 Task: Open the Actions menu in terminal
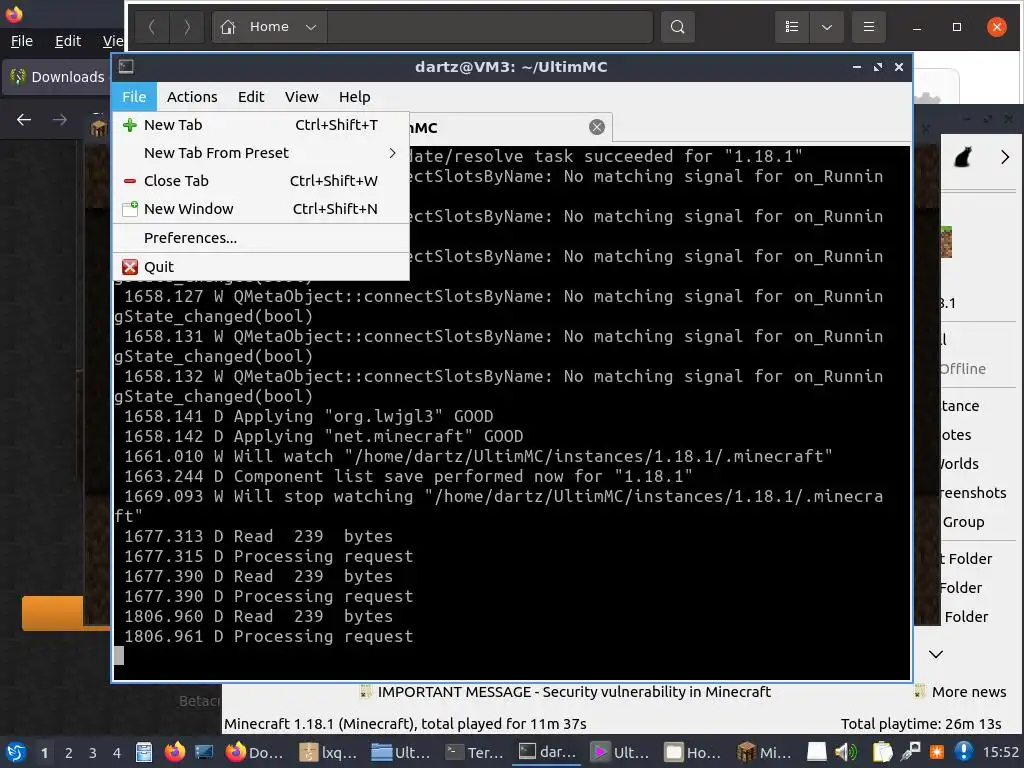192,97
